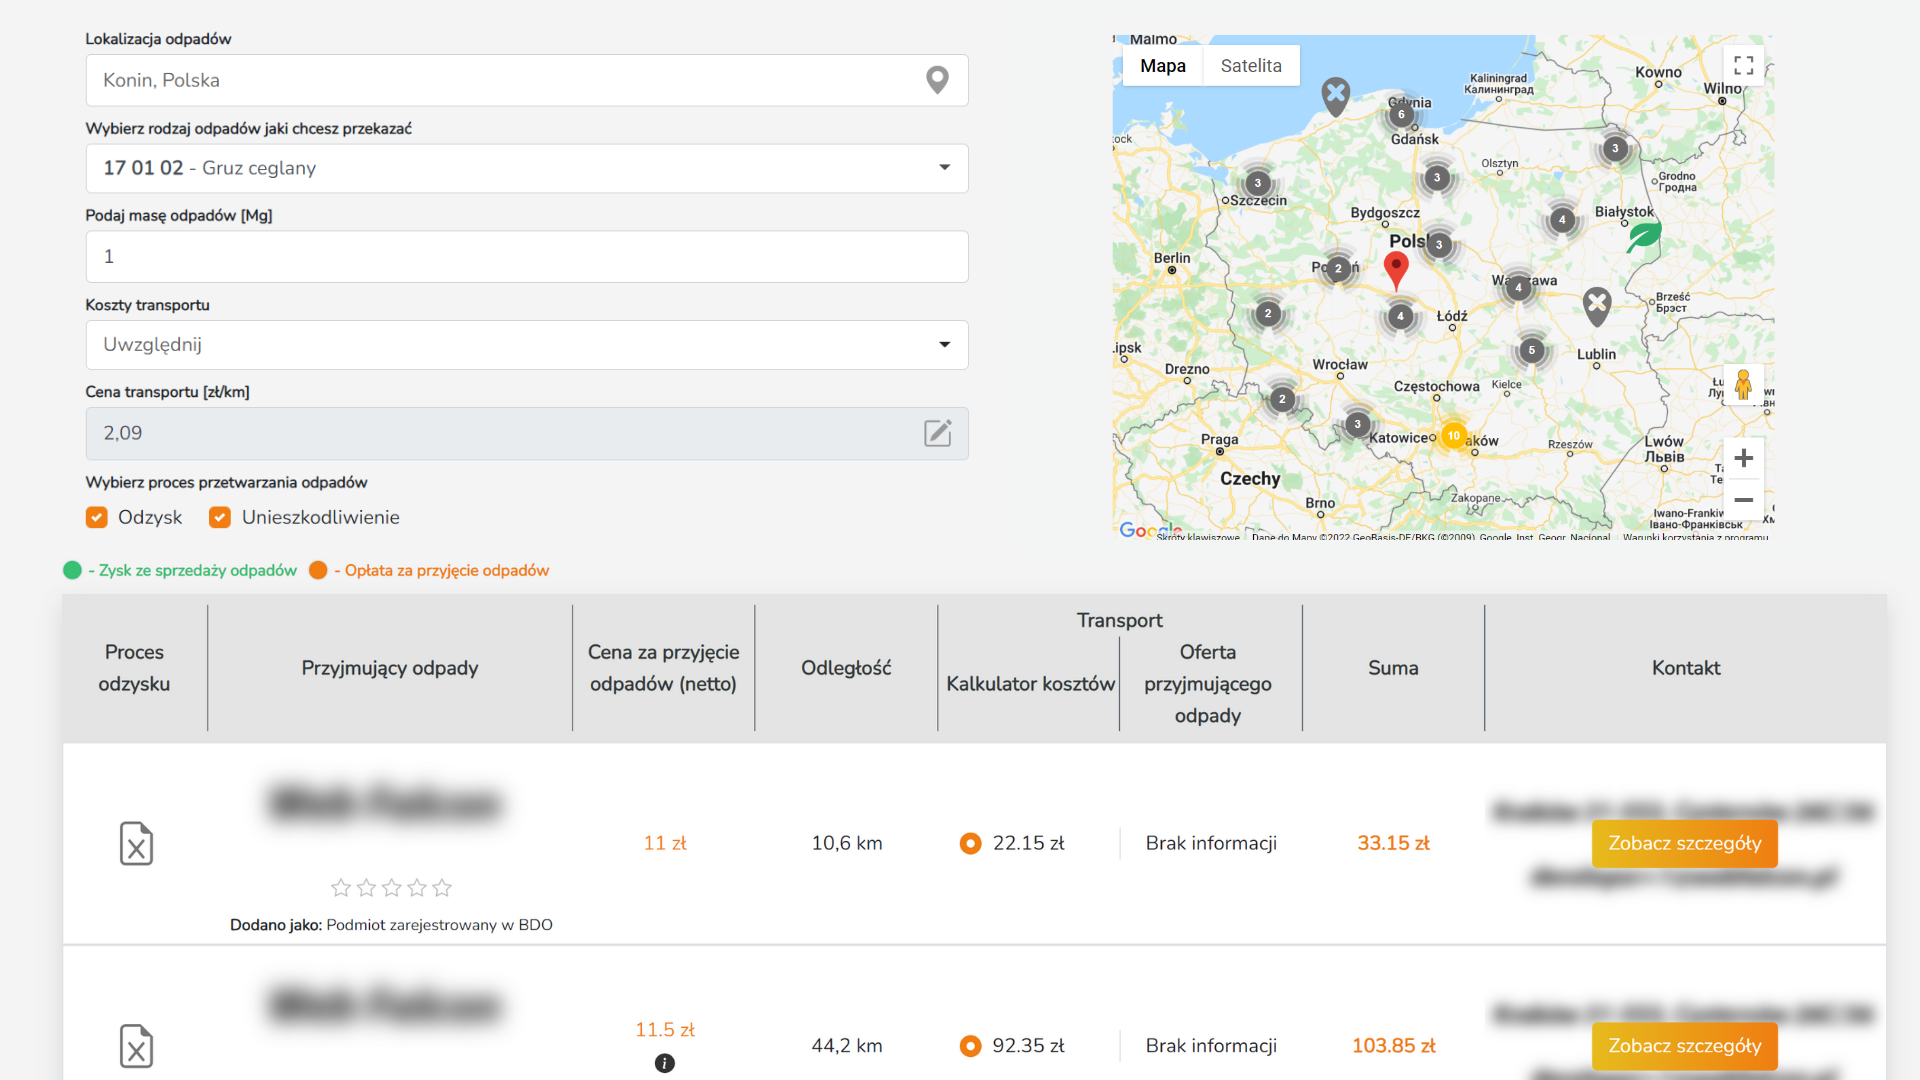
Task: Click cluster marker 2 southwest of Wrocław
Action: click(1282, 400)
